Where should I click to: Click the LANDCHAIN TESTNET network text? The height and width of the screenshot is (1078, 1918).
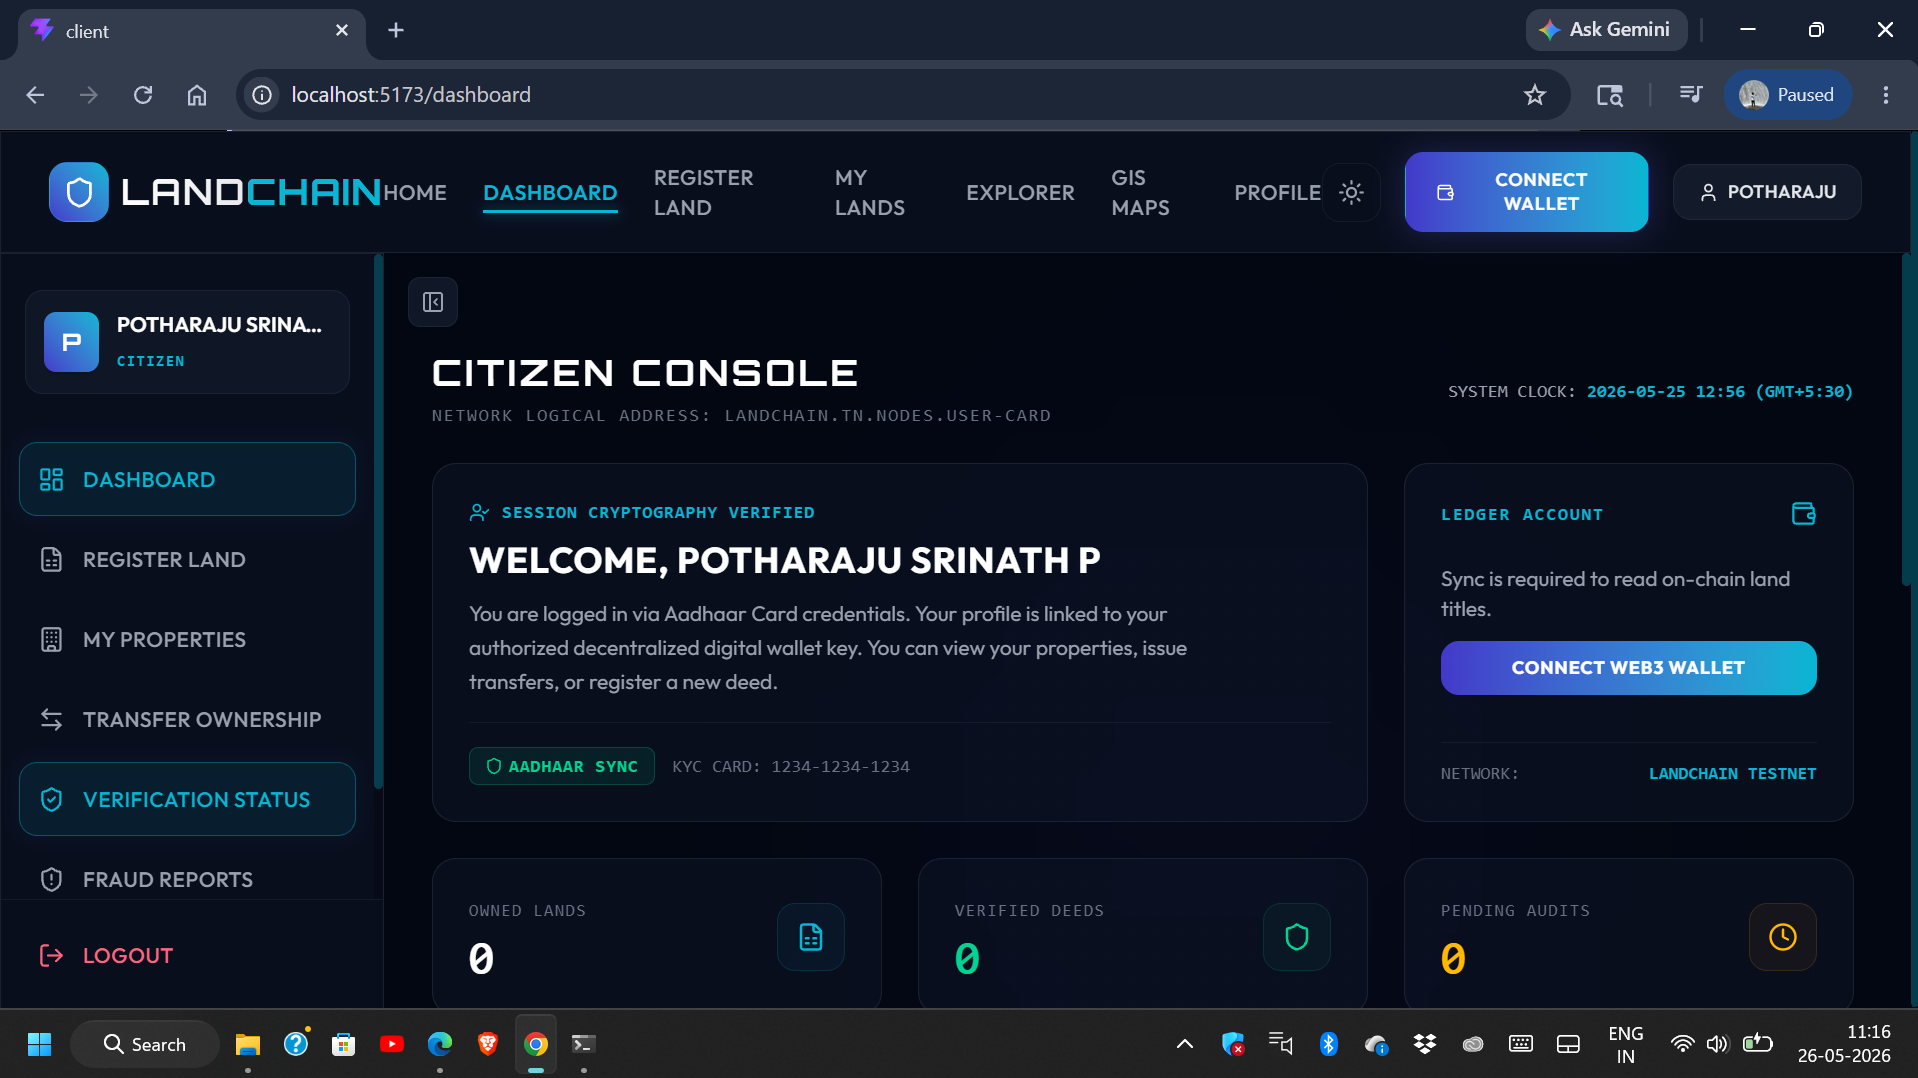coord(1732,774)
